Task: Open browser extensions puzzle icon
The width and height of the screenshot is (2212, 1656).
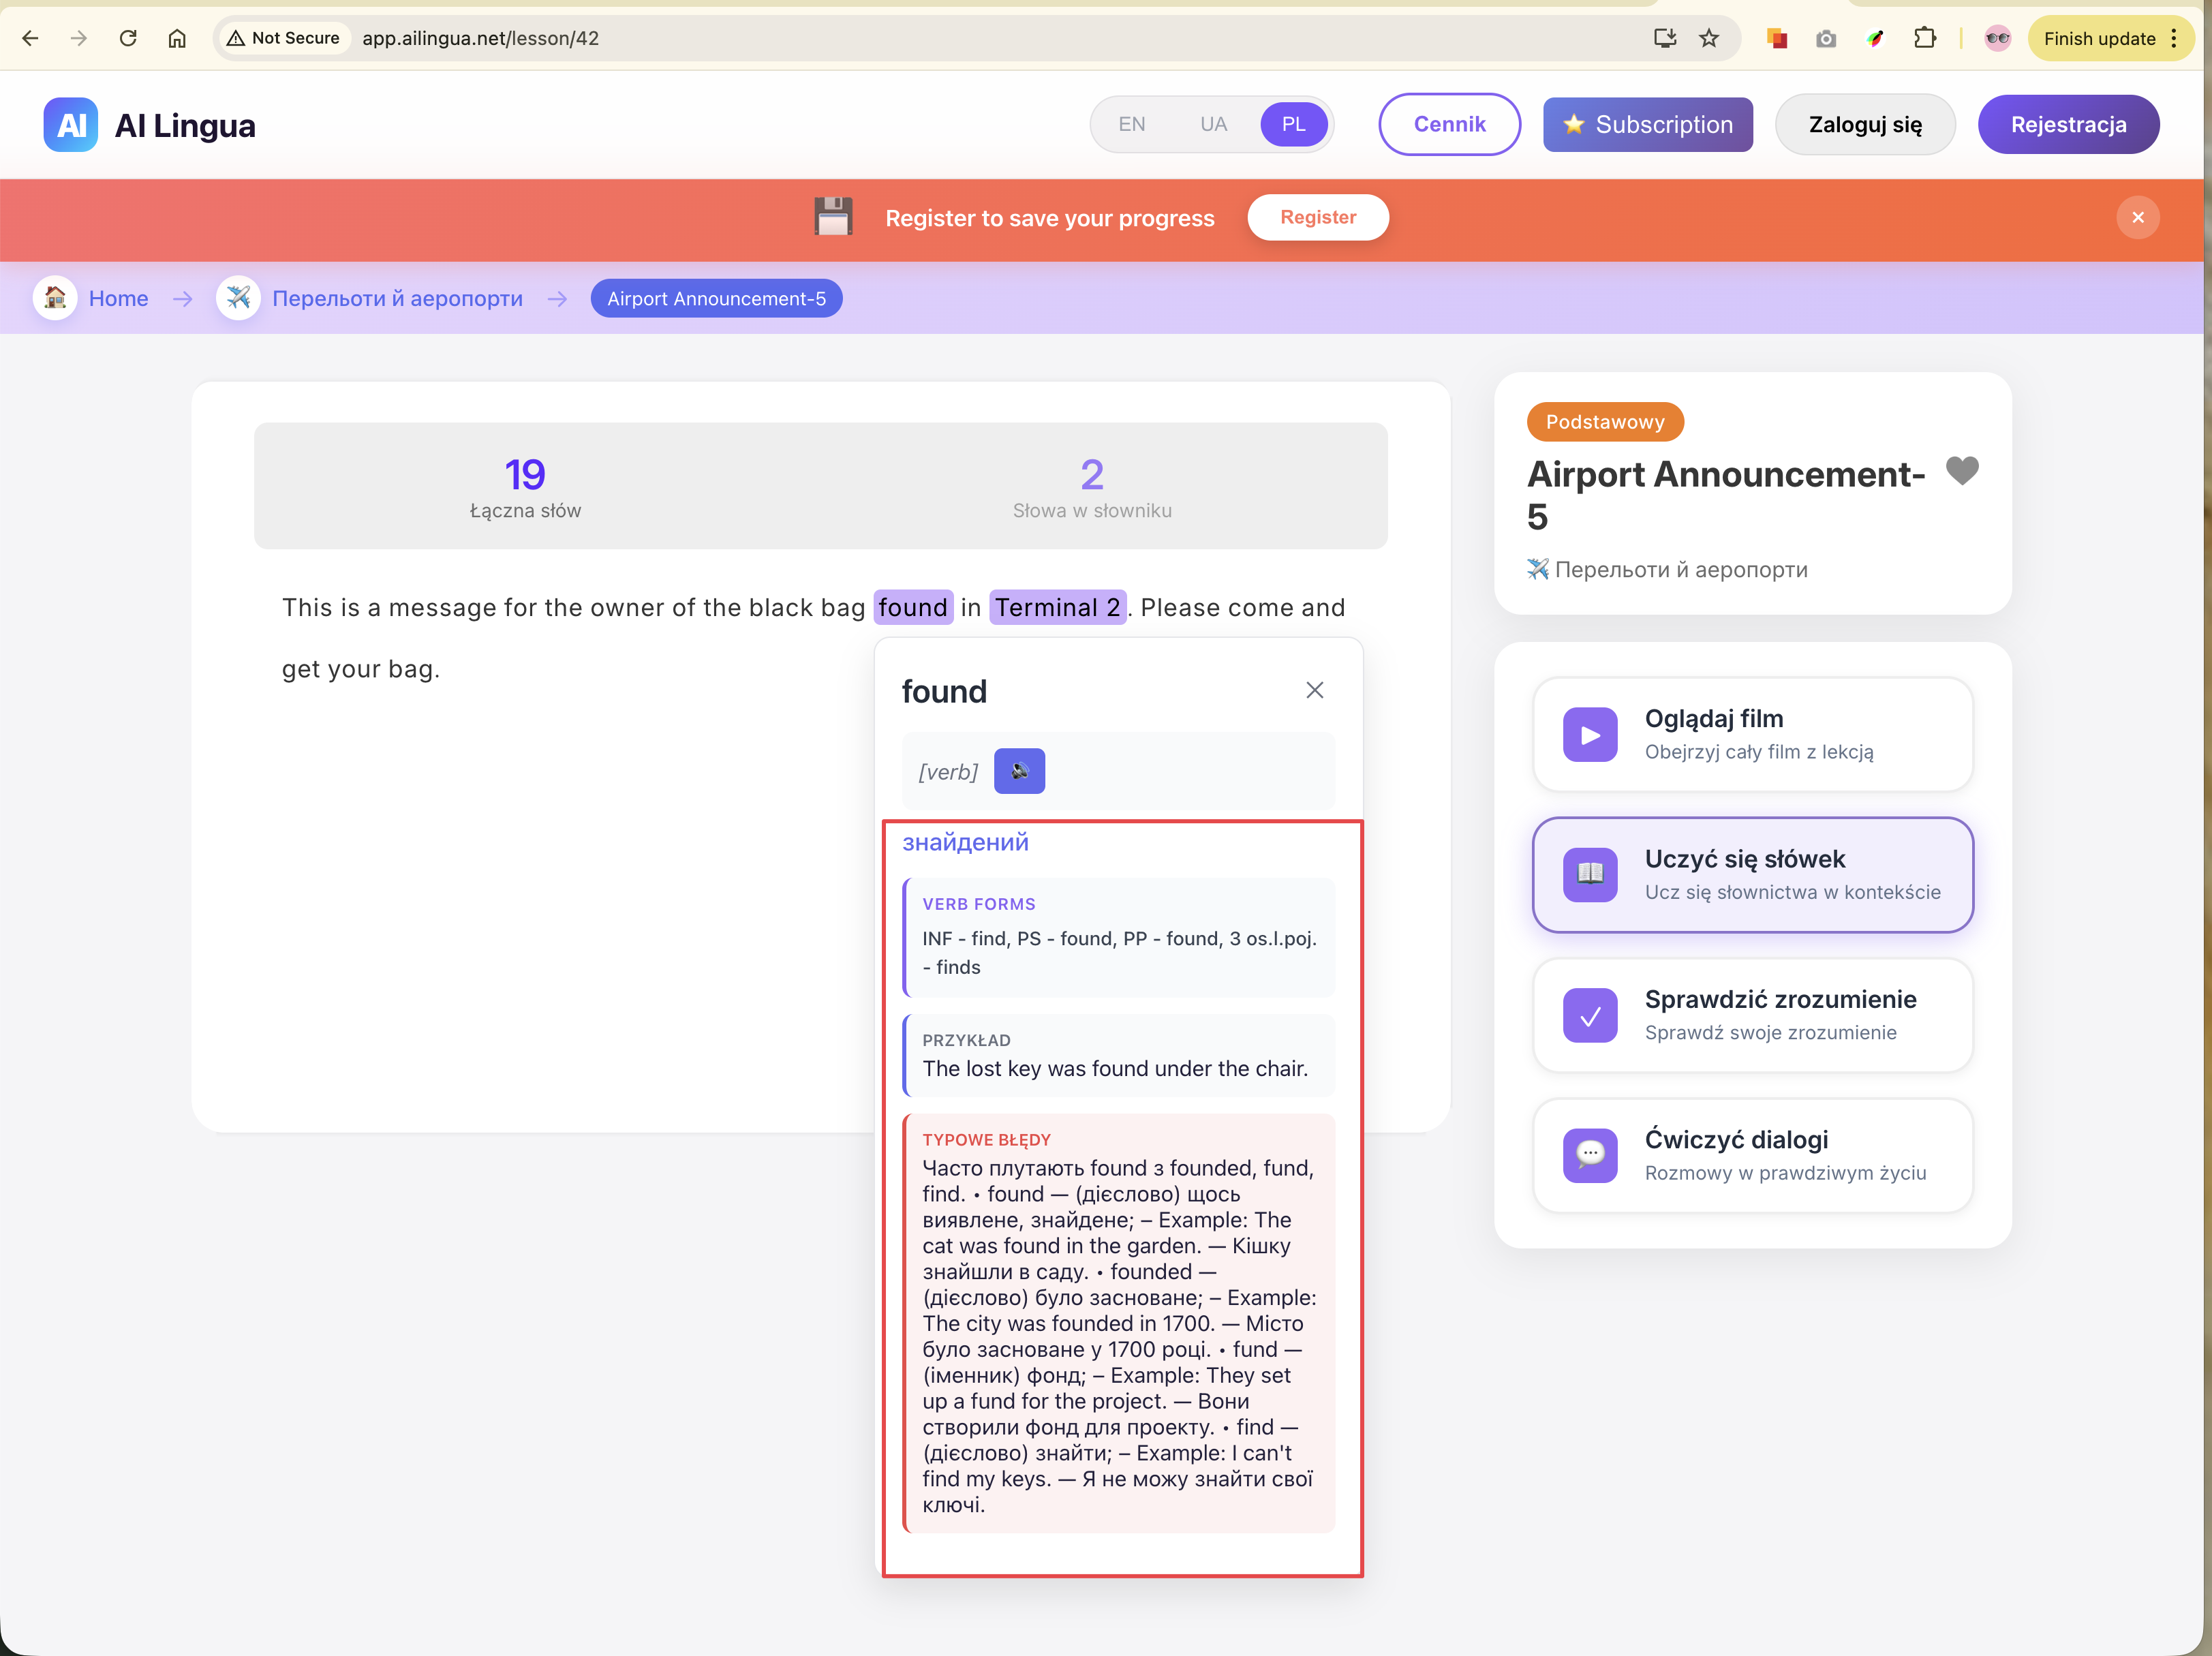Action: click(x=1924, y=38)
